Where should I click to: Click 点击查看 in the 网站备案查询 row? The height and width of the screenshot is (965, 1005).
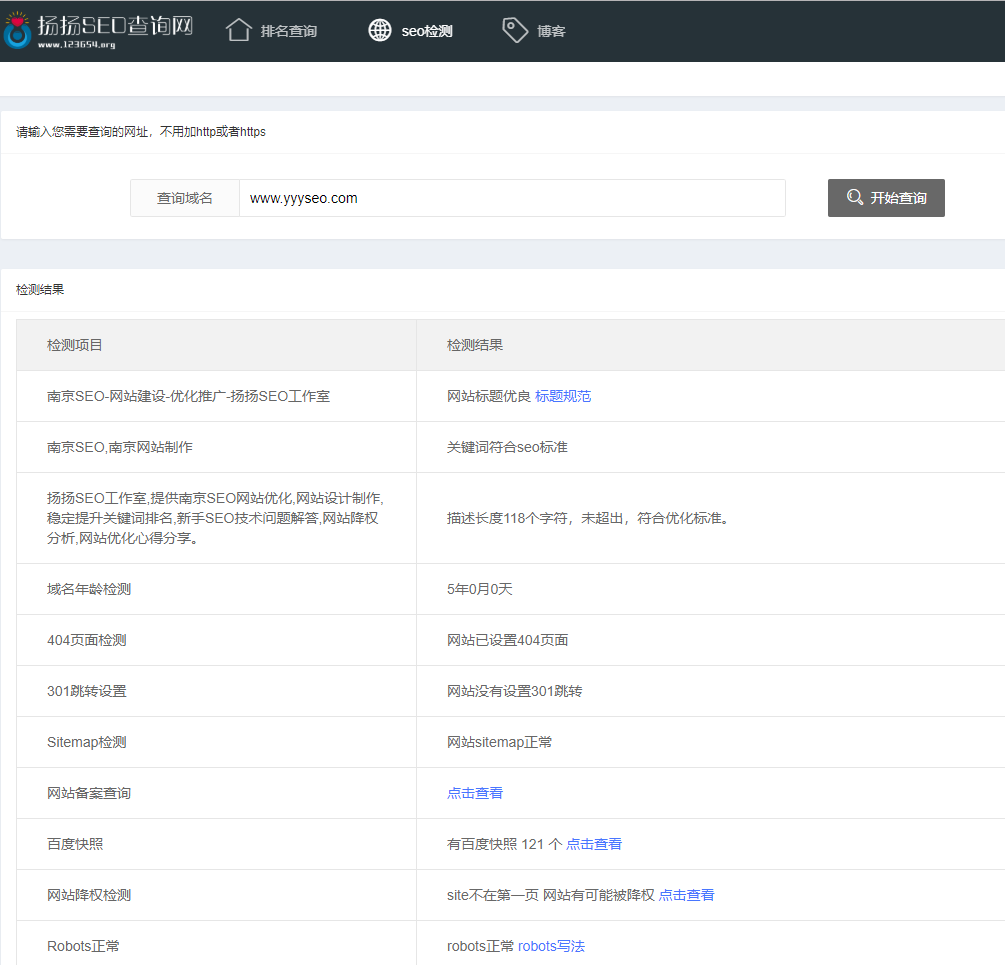[x=475, y=792]
